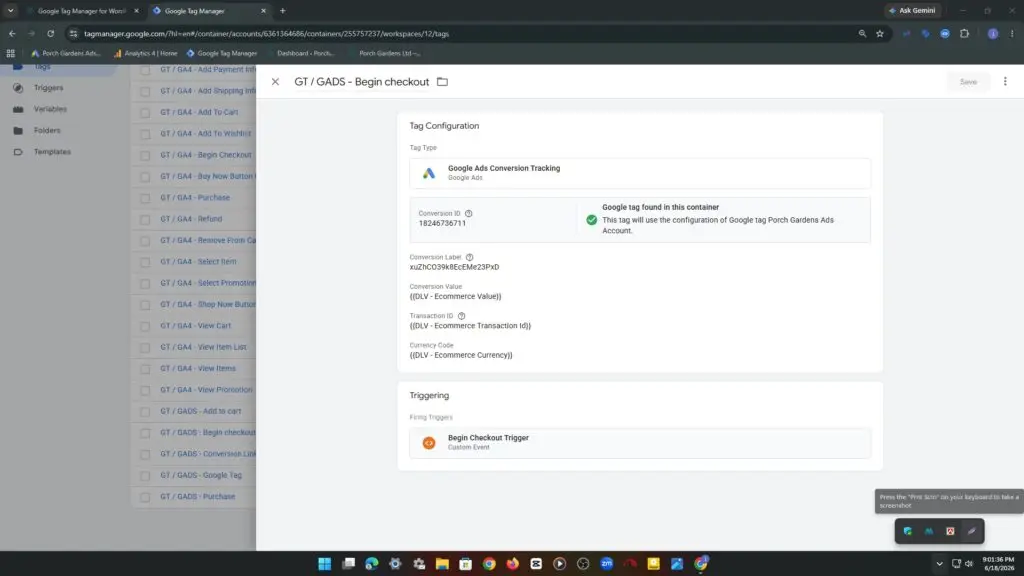
Task: Click {{DLV - Ecommerce Value}} conversion value
Action: (455, 296)
